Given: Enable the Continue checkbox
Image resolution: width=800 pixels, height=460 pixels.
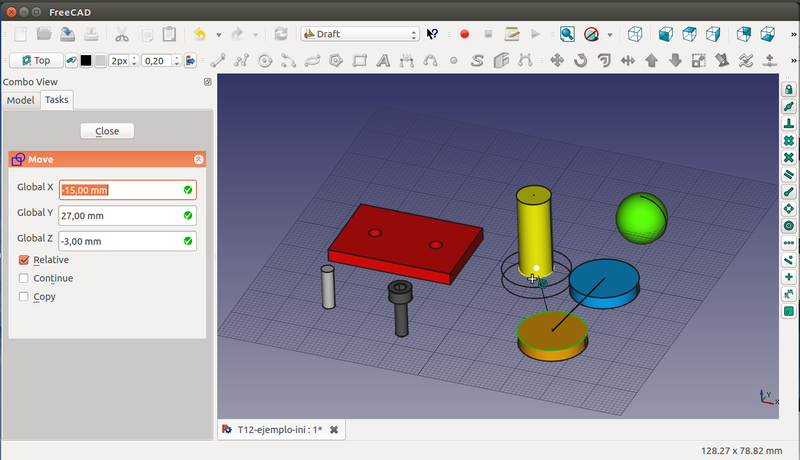Looking at the screenshot, I should pyautogui.click(x=24, y=278).
